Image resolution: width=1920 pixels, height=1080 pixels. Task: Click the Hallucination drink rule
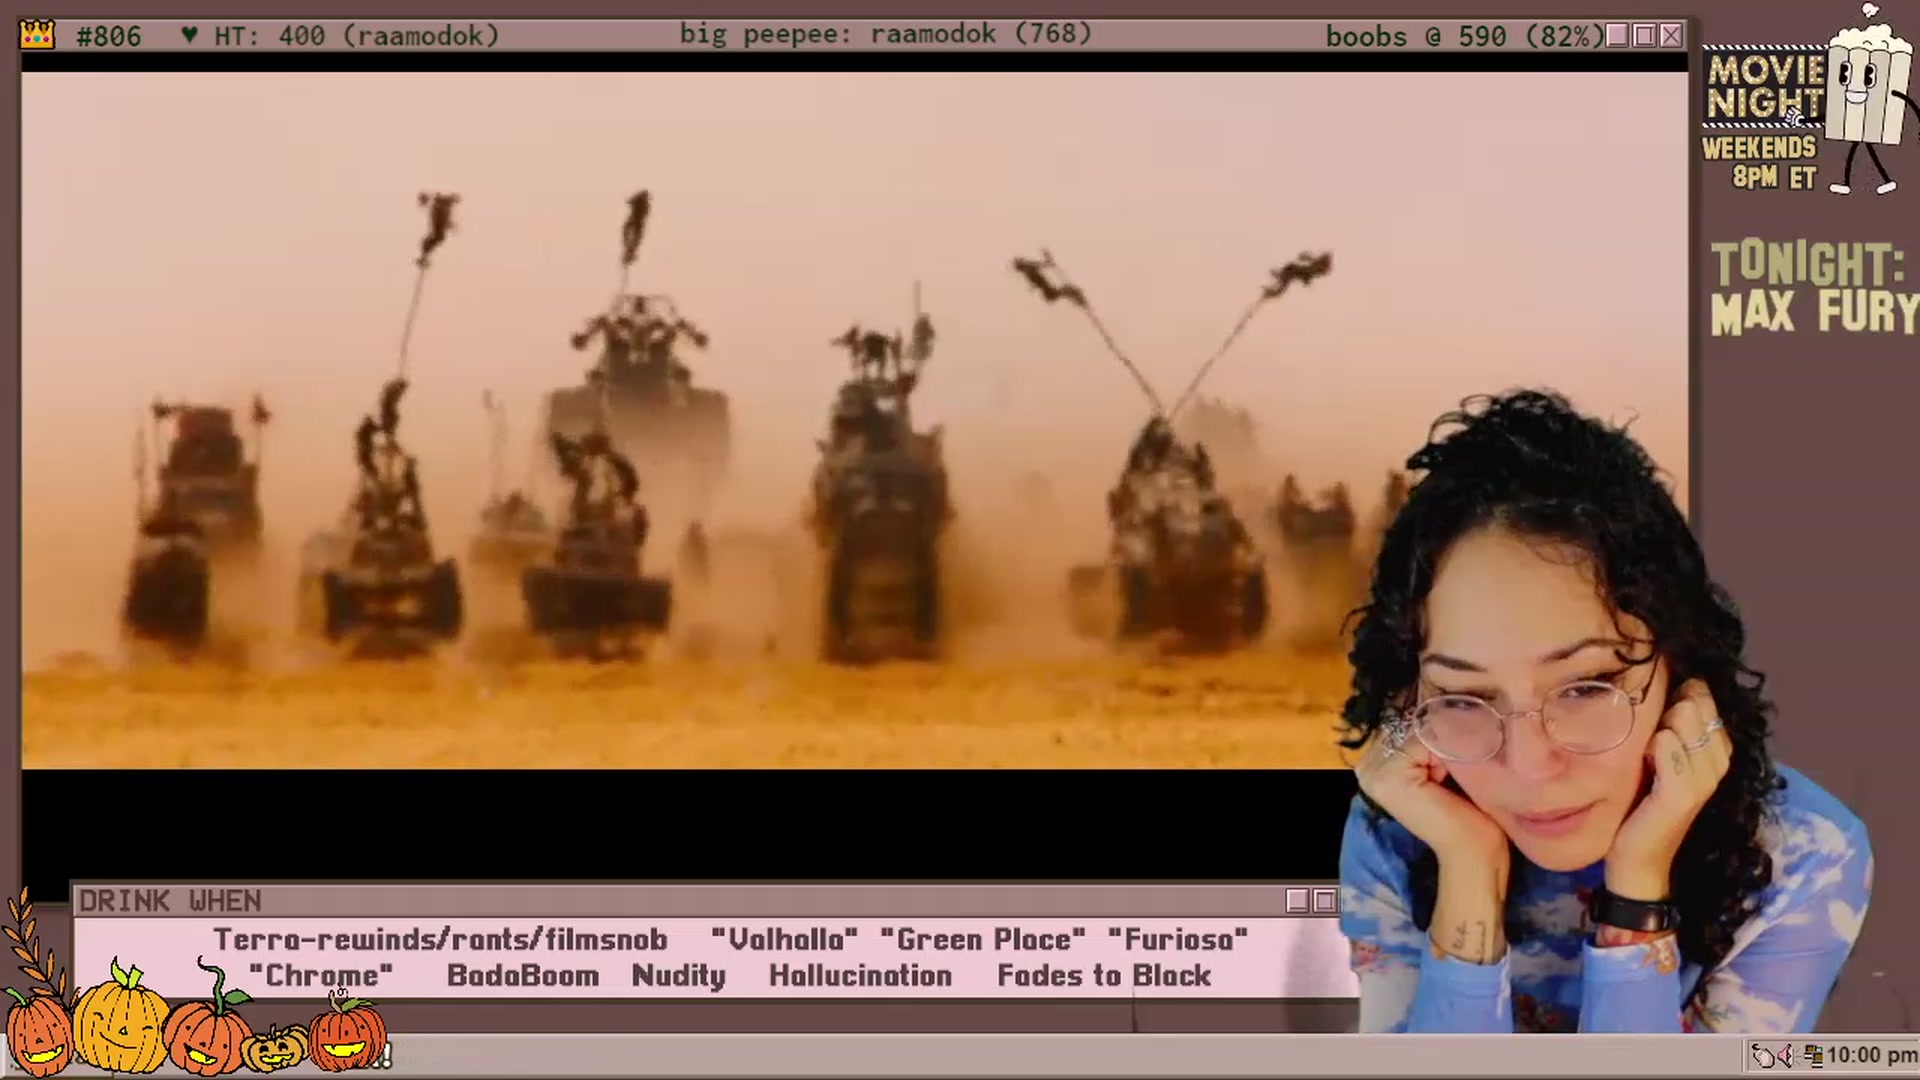pos(860,976)
